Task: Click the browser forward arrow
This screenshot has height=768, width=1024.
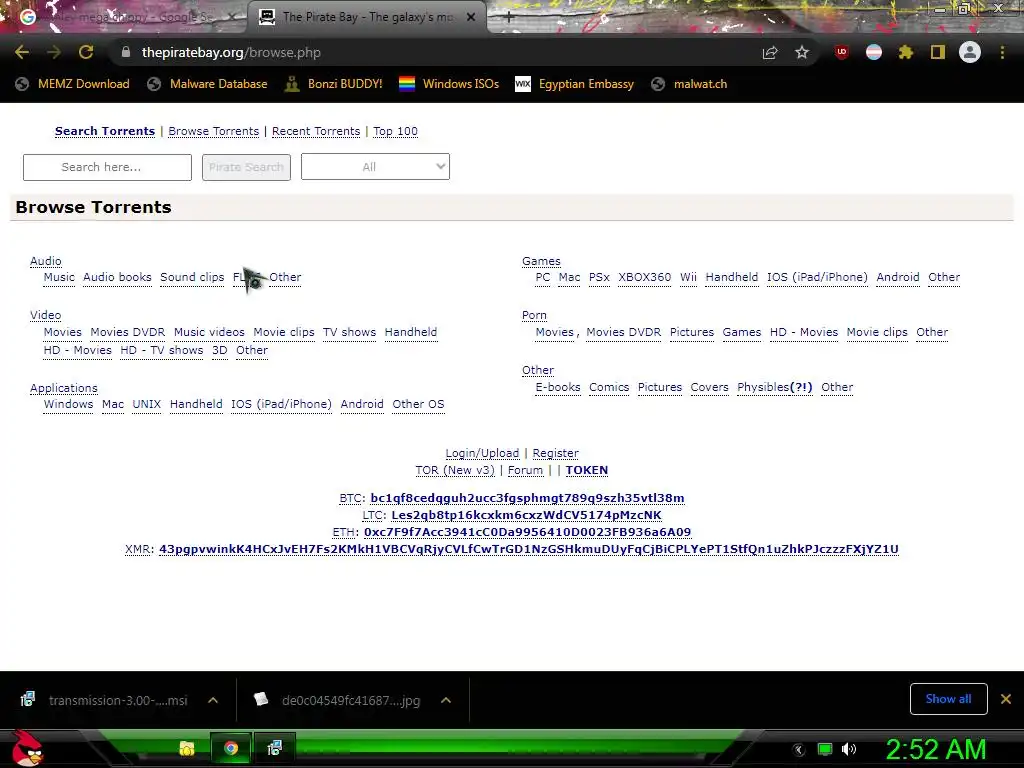Action: tap(54, 52)
